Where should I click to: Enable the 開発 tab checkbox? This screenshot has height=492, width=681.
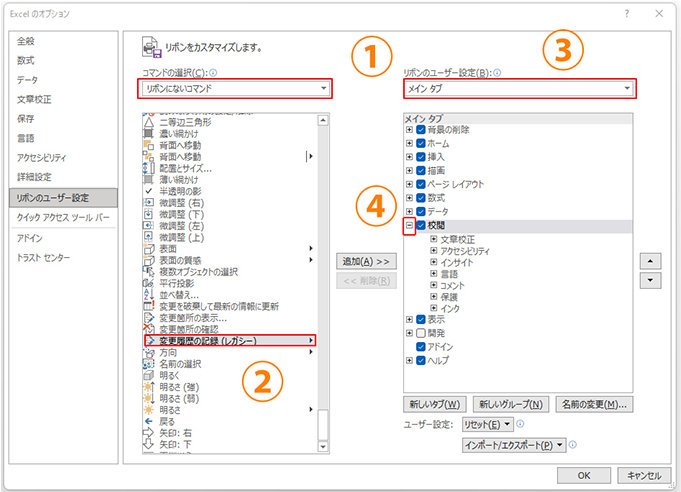[x=420, y=333]
